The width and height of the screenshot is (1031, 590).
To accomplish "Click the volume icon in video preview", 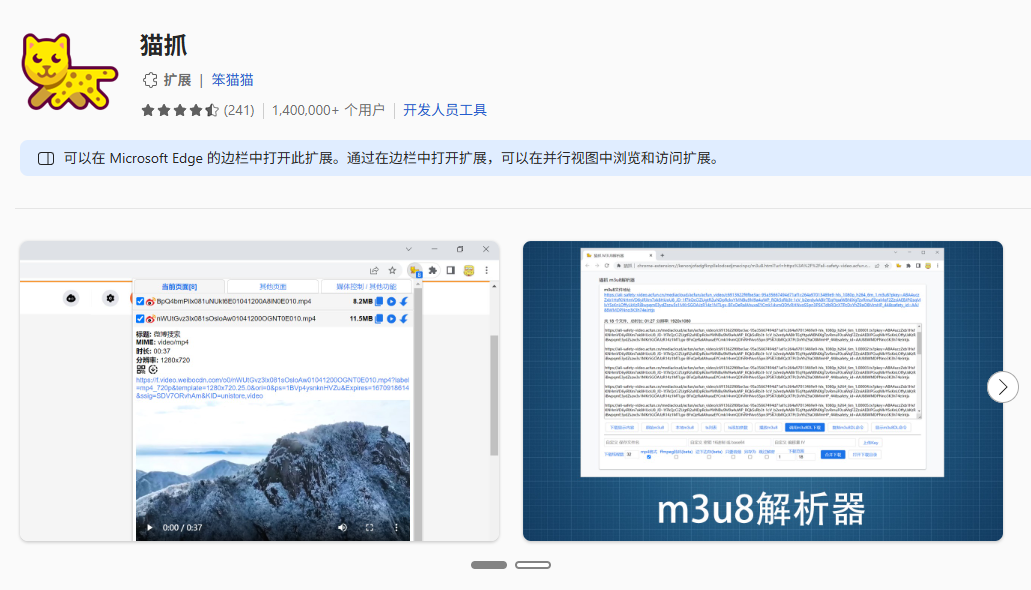I will click(342, 528).
